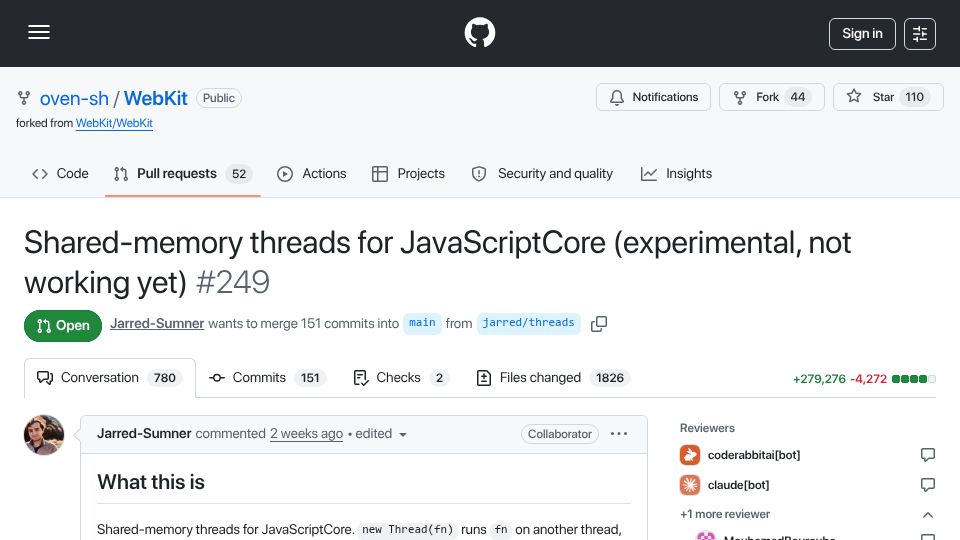The width and height of the screenshot is (960, 540).
Task: Select the Conversation tab
Action: click(x=110, y=378)
